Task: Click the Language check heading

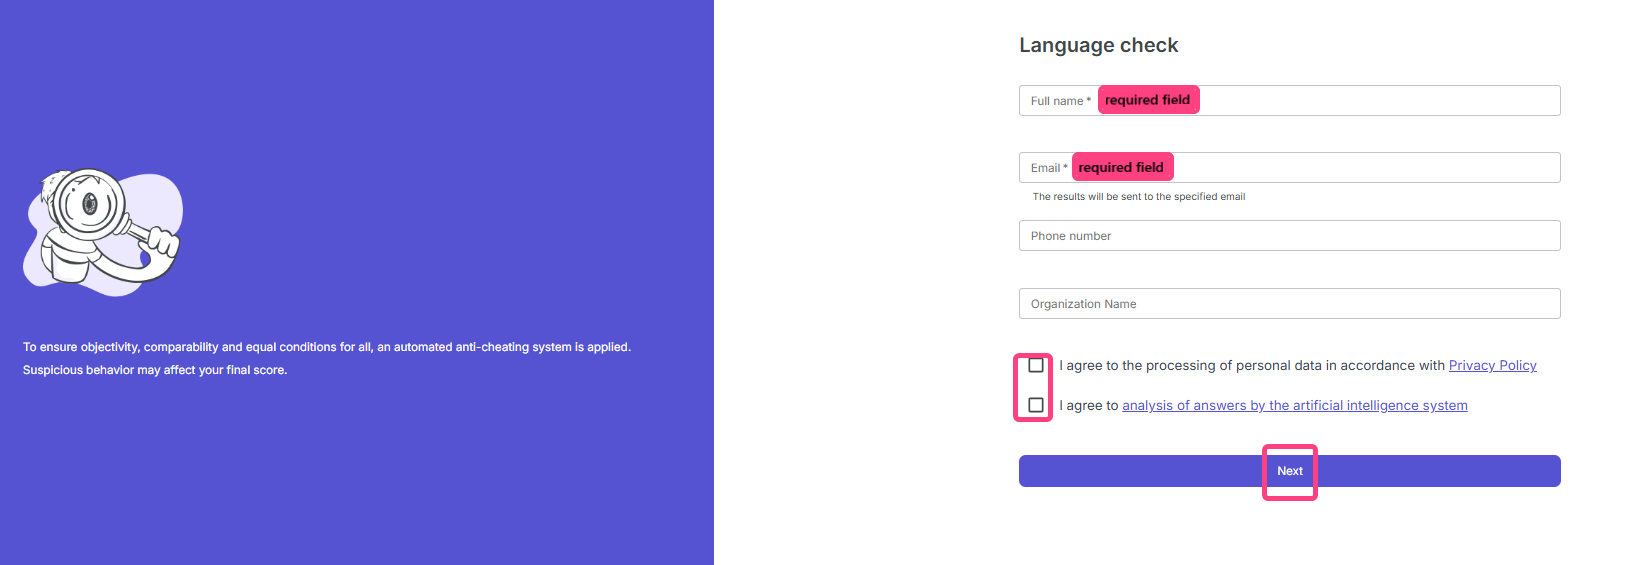Action: [x=1098, y=45]
